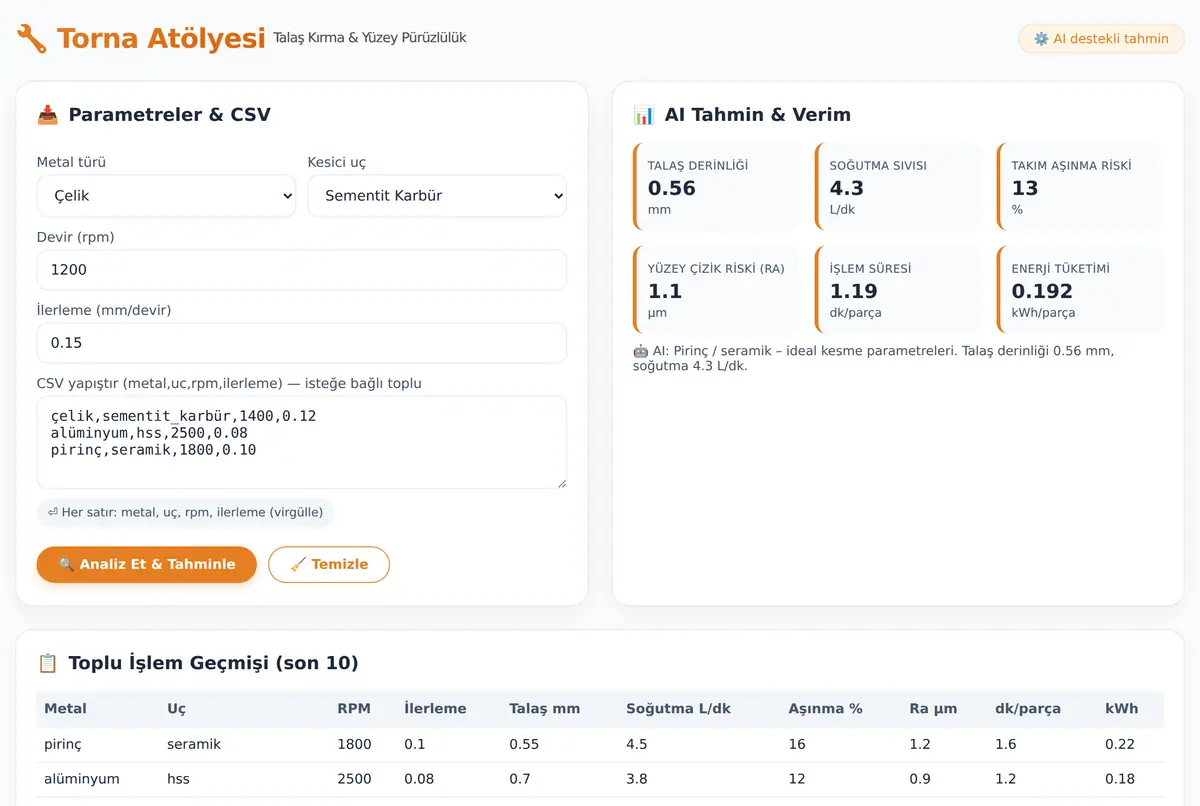The width and height of the screenshot is (1200, 806).
Task: Select the İşlem Süresi 1.19 card
Action: pos(898,290)
